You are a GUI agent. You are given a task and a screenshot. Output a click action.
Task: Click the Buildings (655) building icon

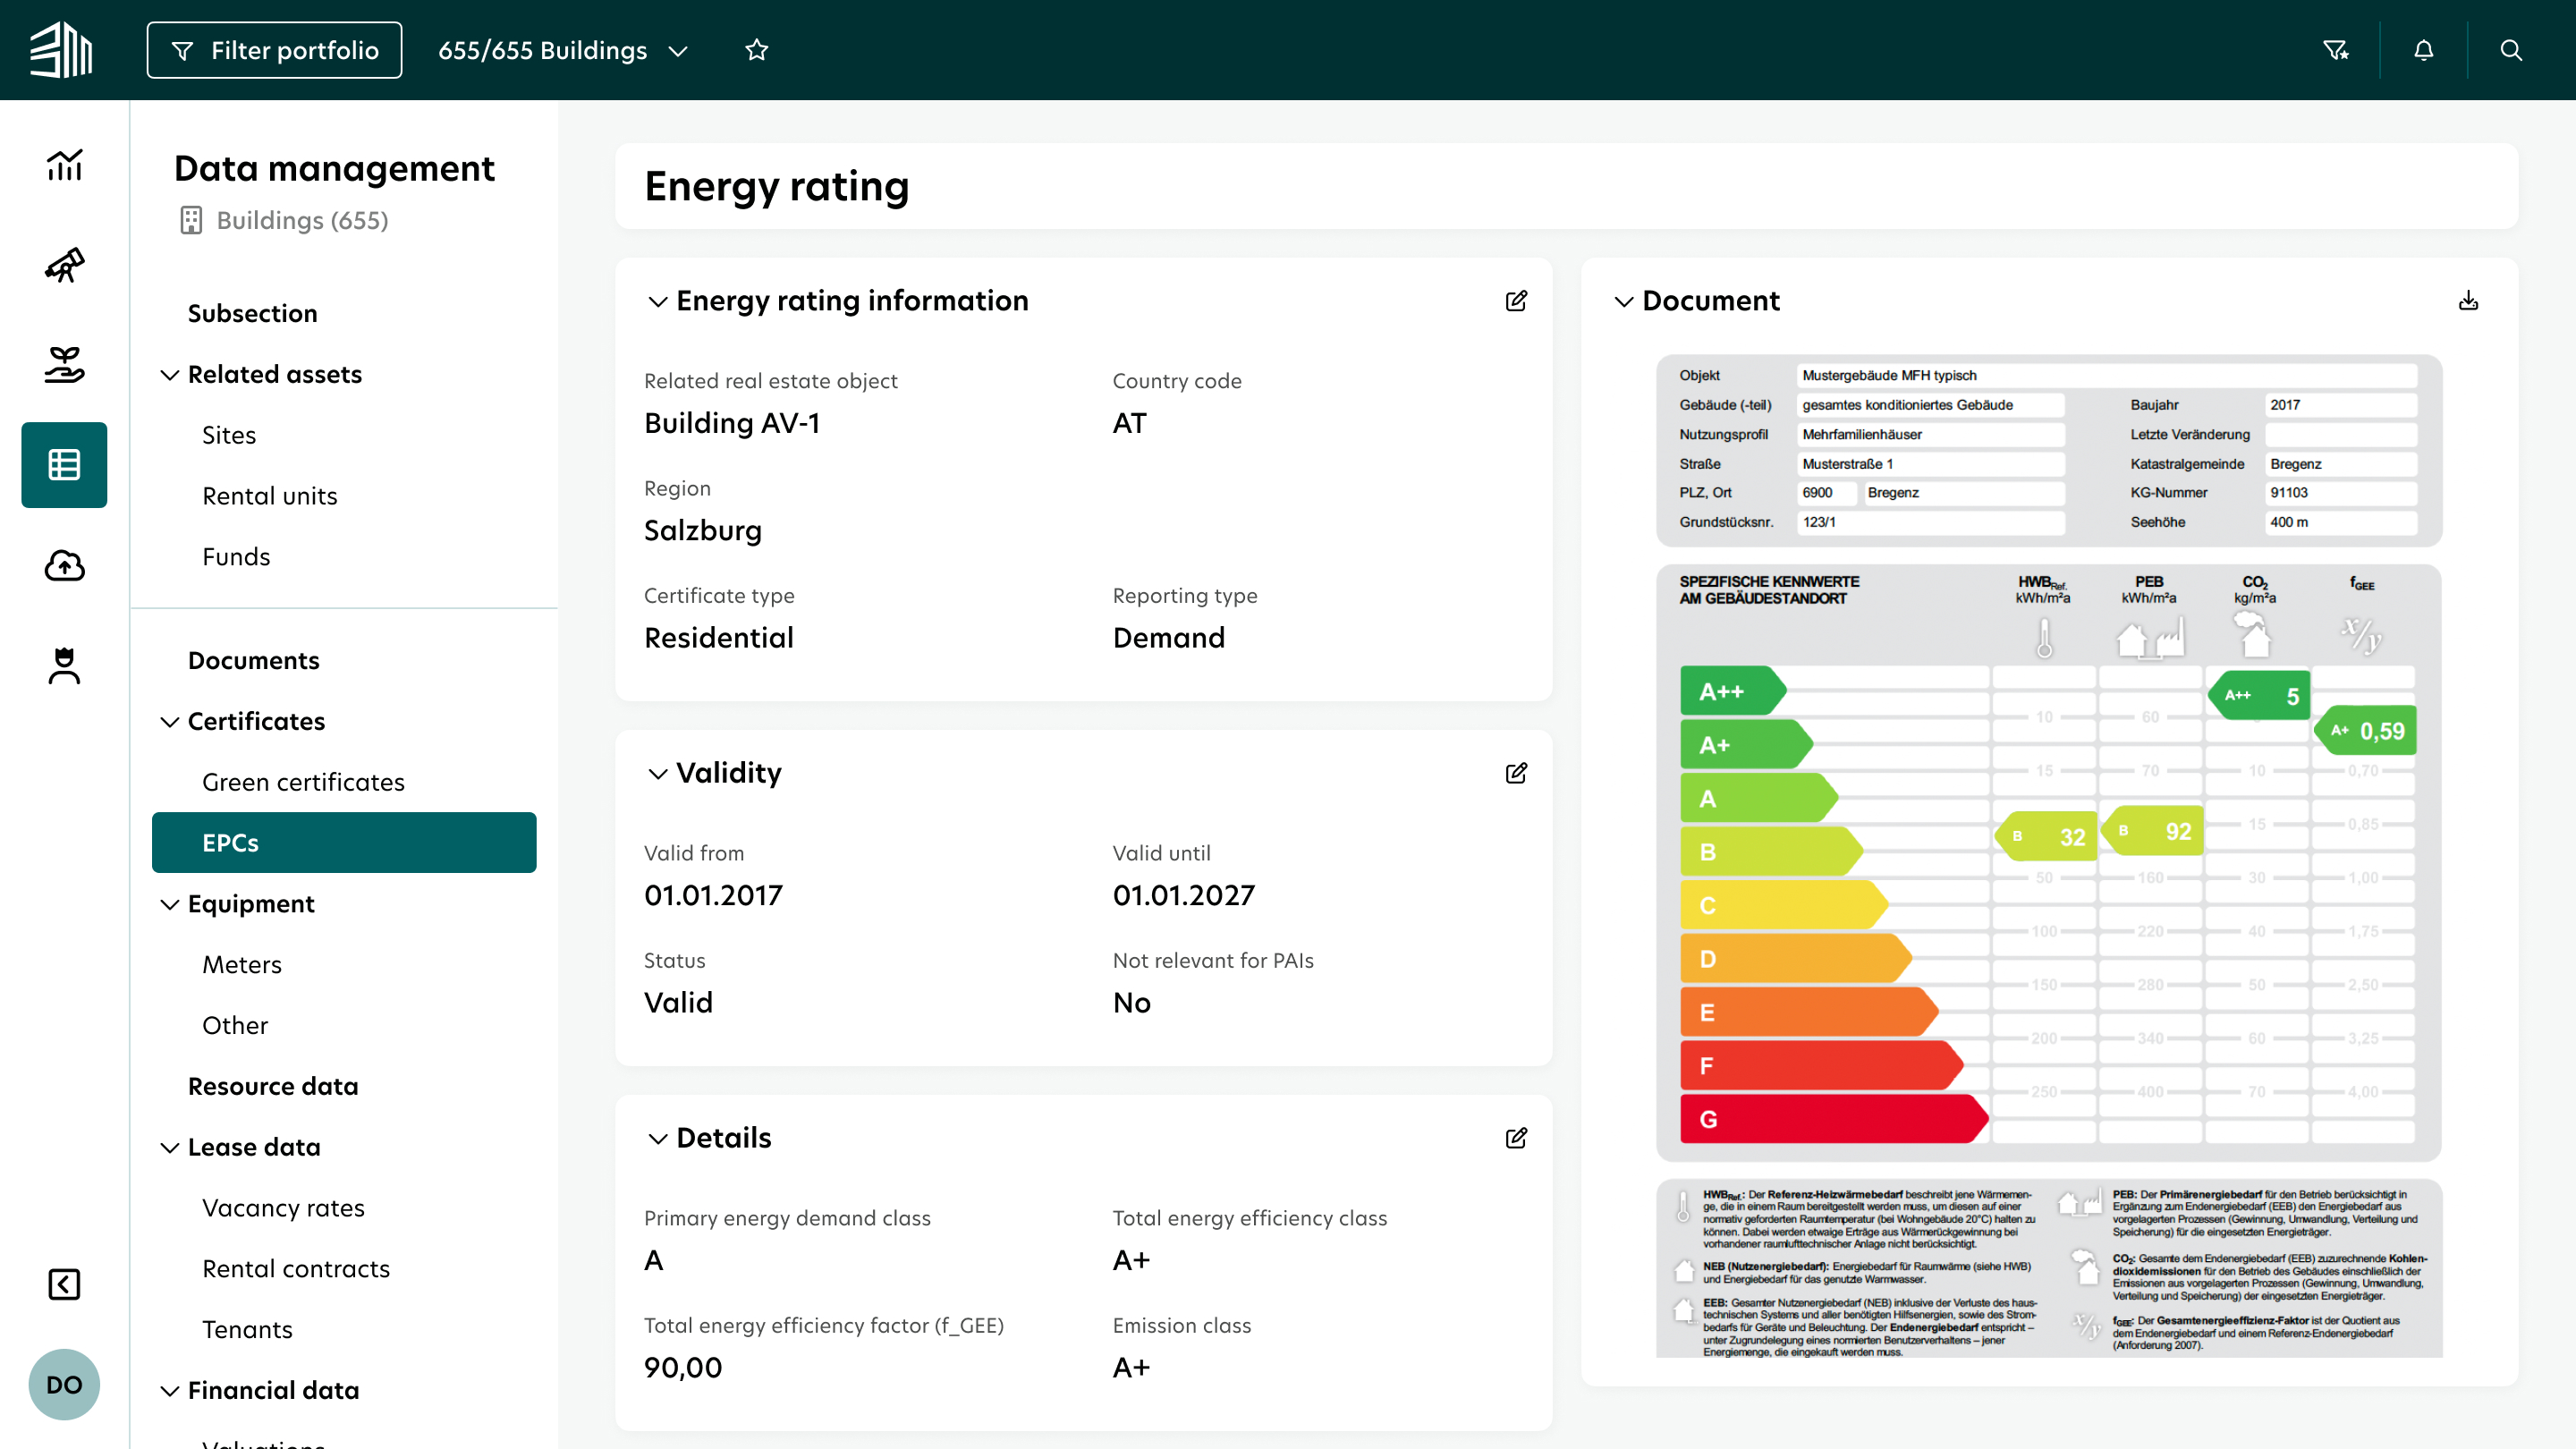[x=191, y=220]
